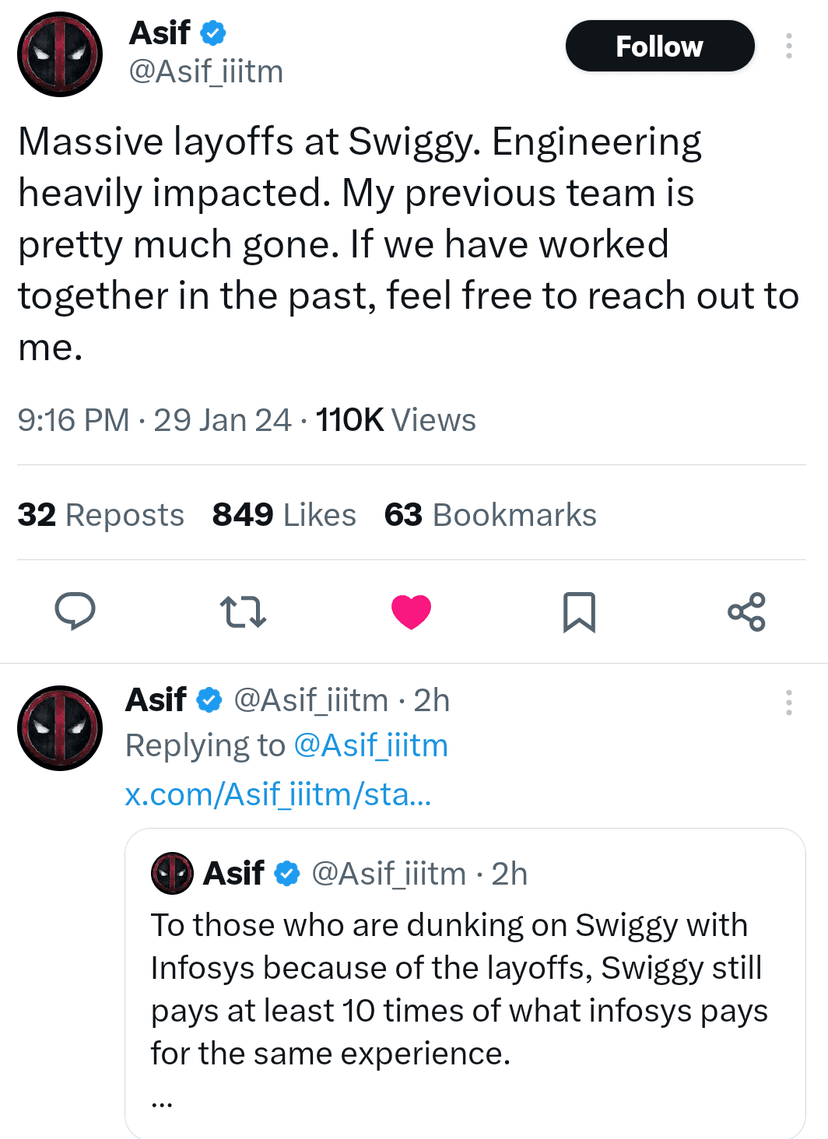Open the three-dot menu on the reply
The image size is (828, 1139).
(x=788, y=703)
